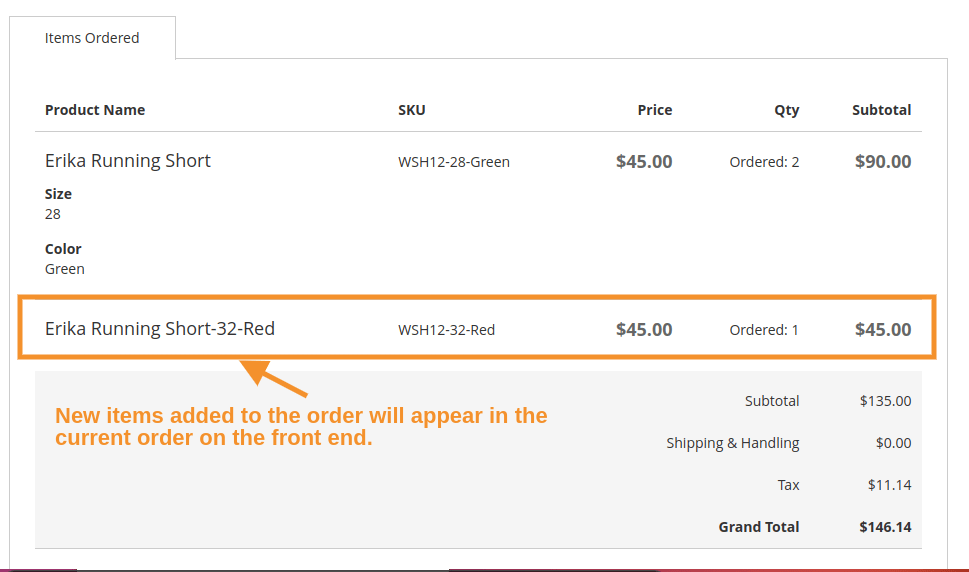
Task: Click the Shipping & Handling label
Action: click(733, 443)
